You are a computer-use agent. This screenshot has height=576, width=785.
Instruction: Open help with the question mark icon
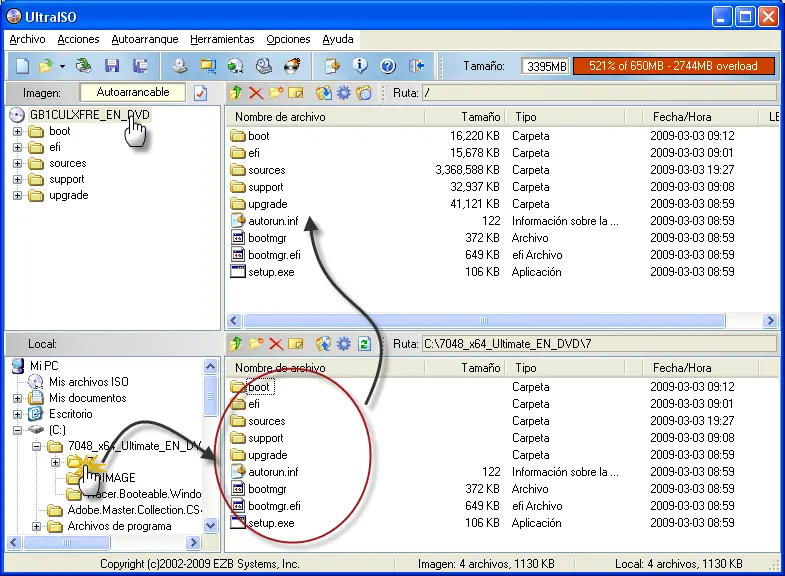[x=388, y=66]
